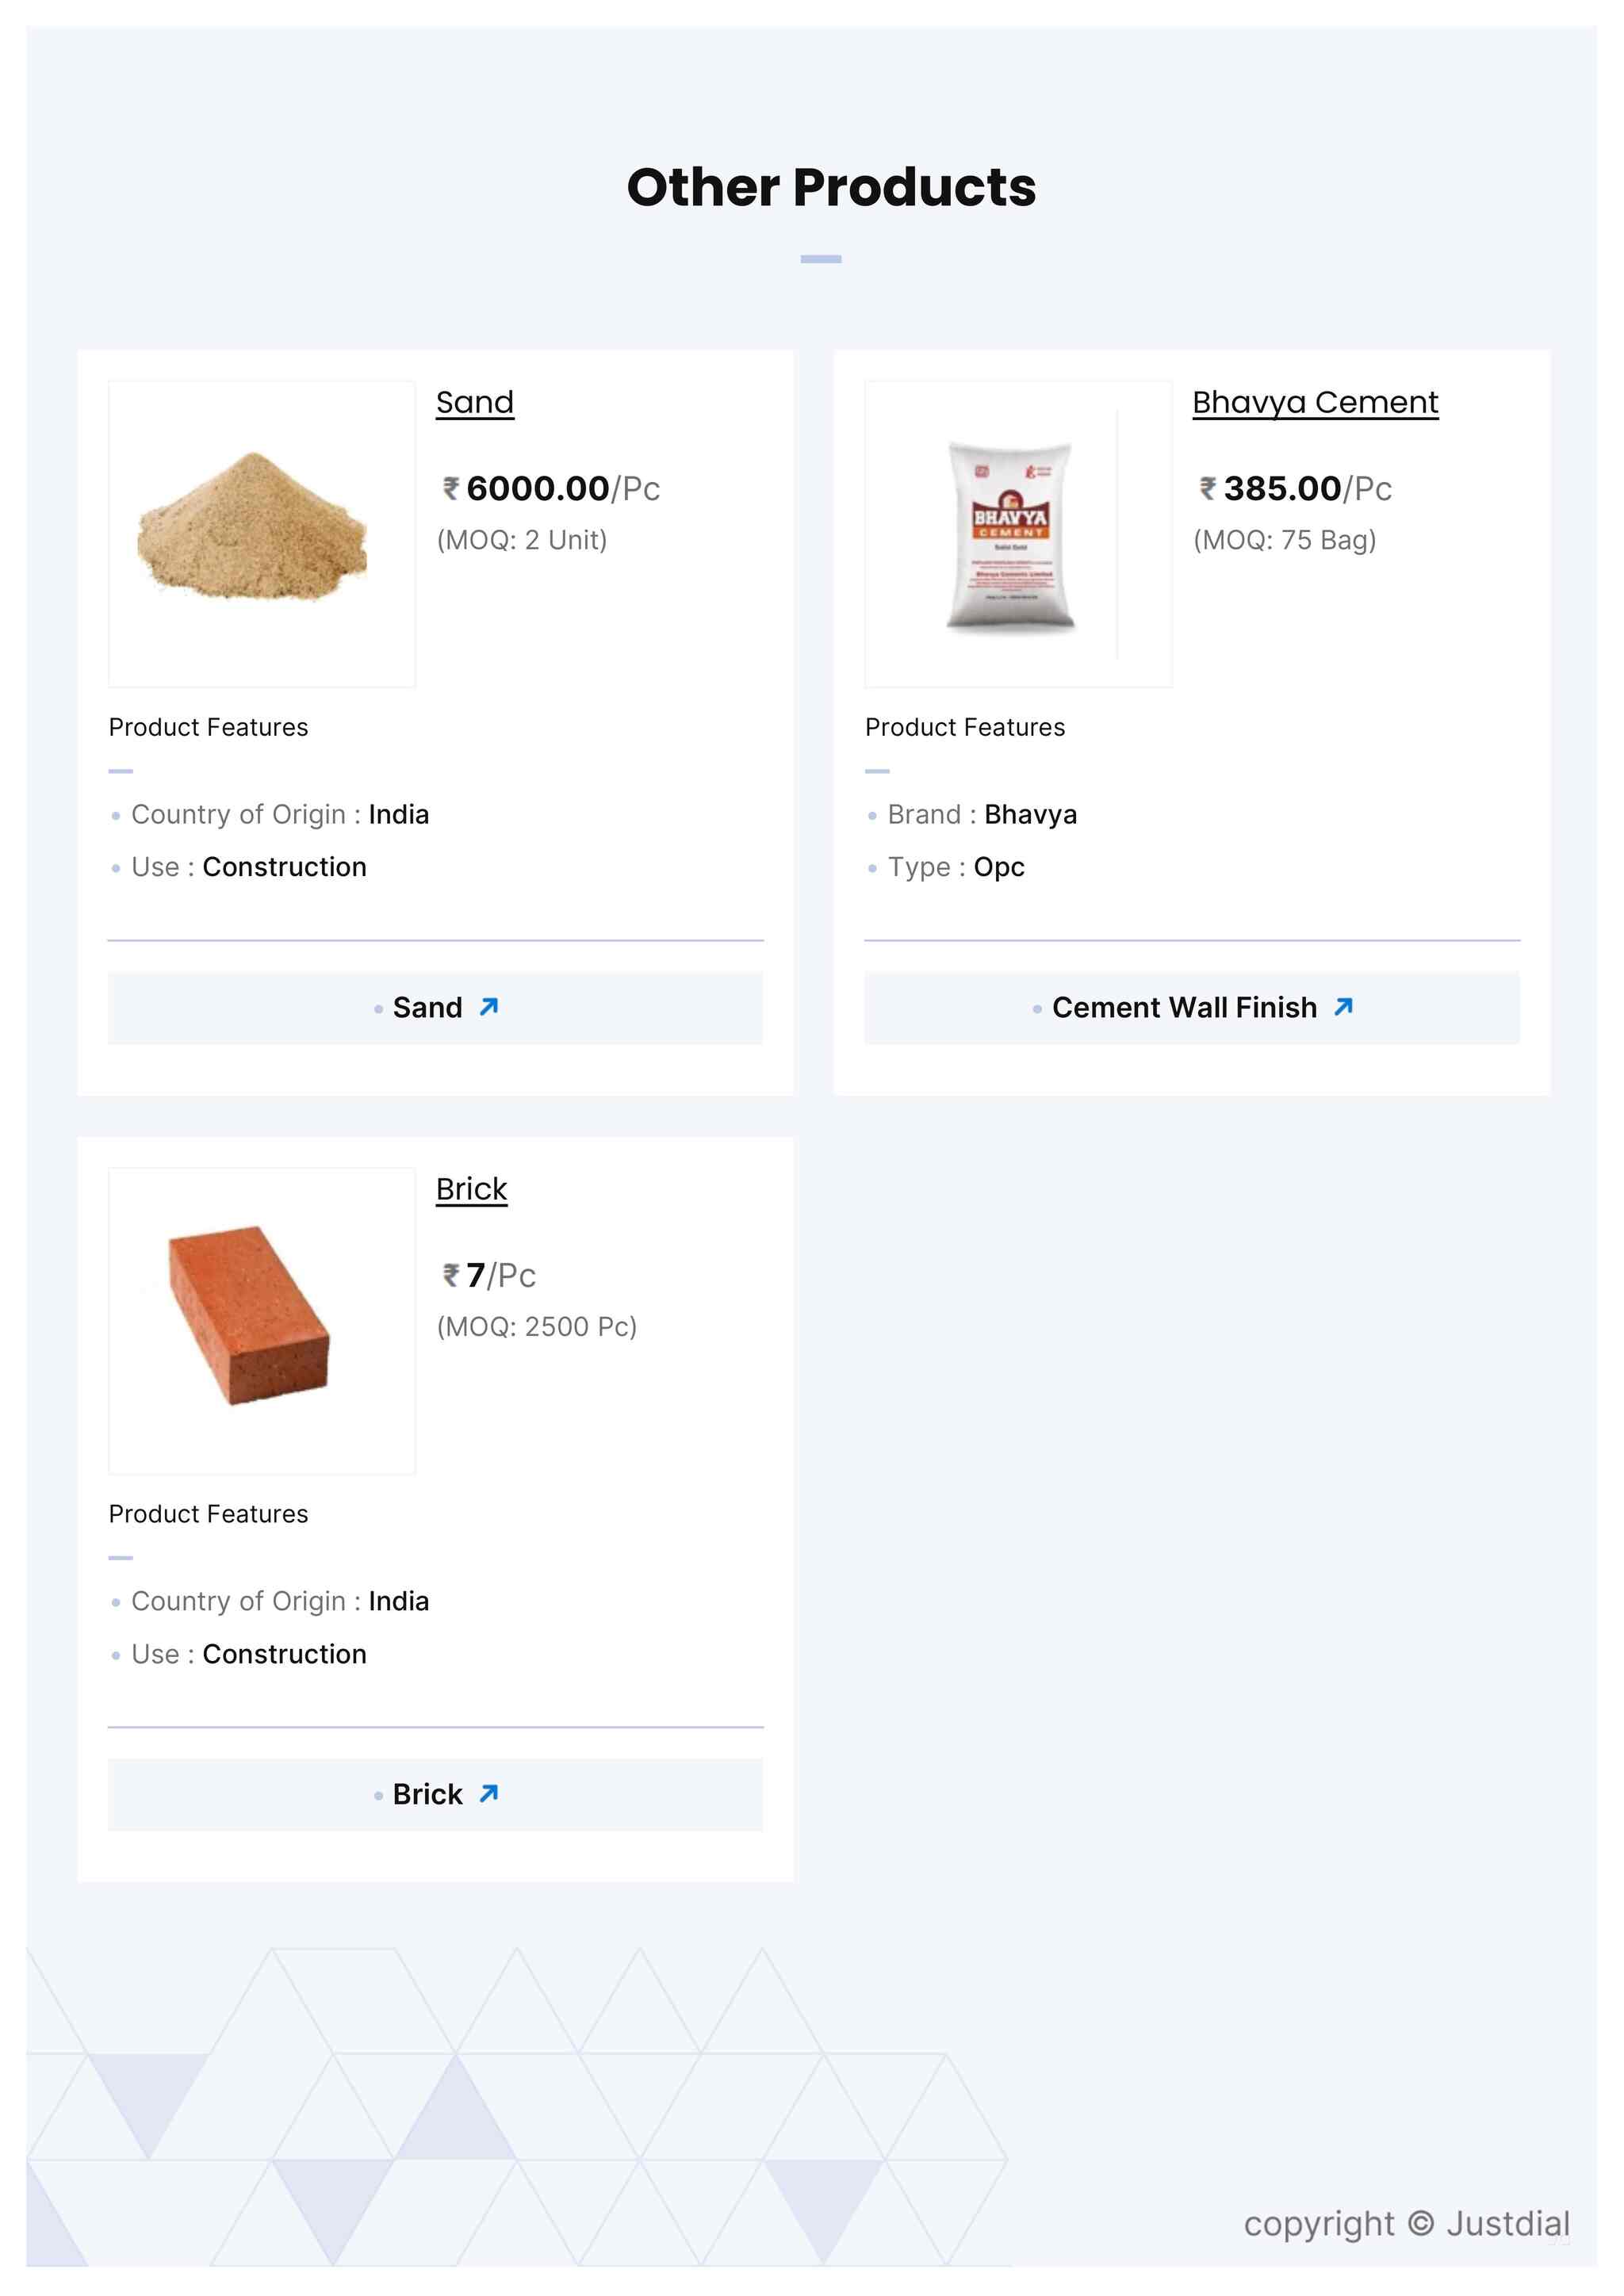1624x2296 pixels.
Task: Open the Bhavya Cement product link
Action: pyautogui.click(x=1315, y=402)
